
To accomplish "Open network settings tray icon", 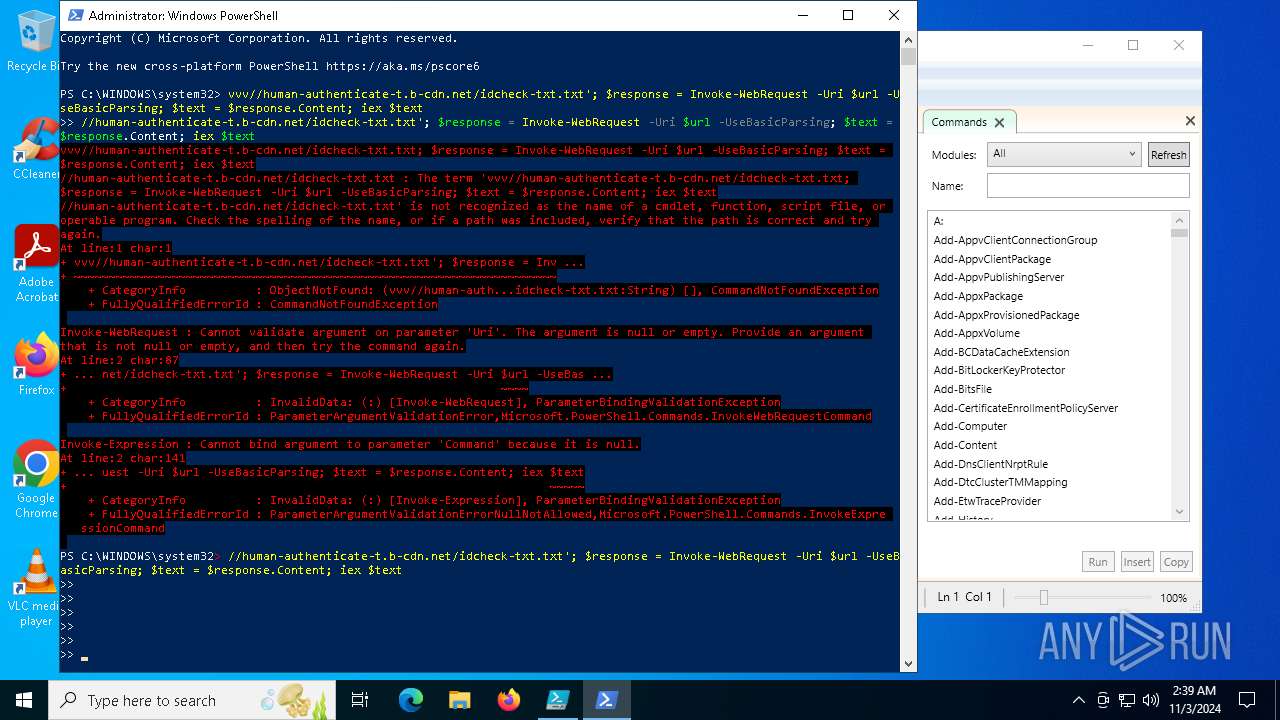I will (1127, 700).
